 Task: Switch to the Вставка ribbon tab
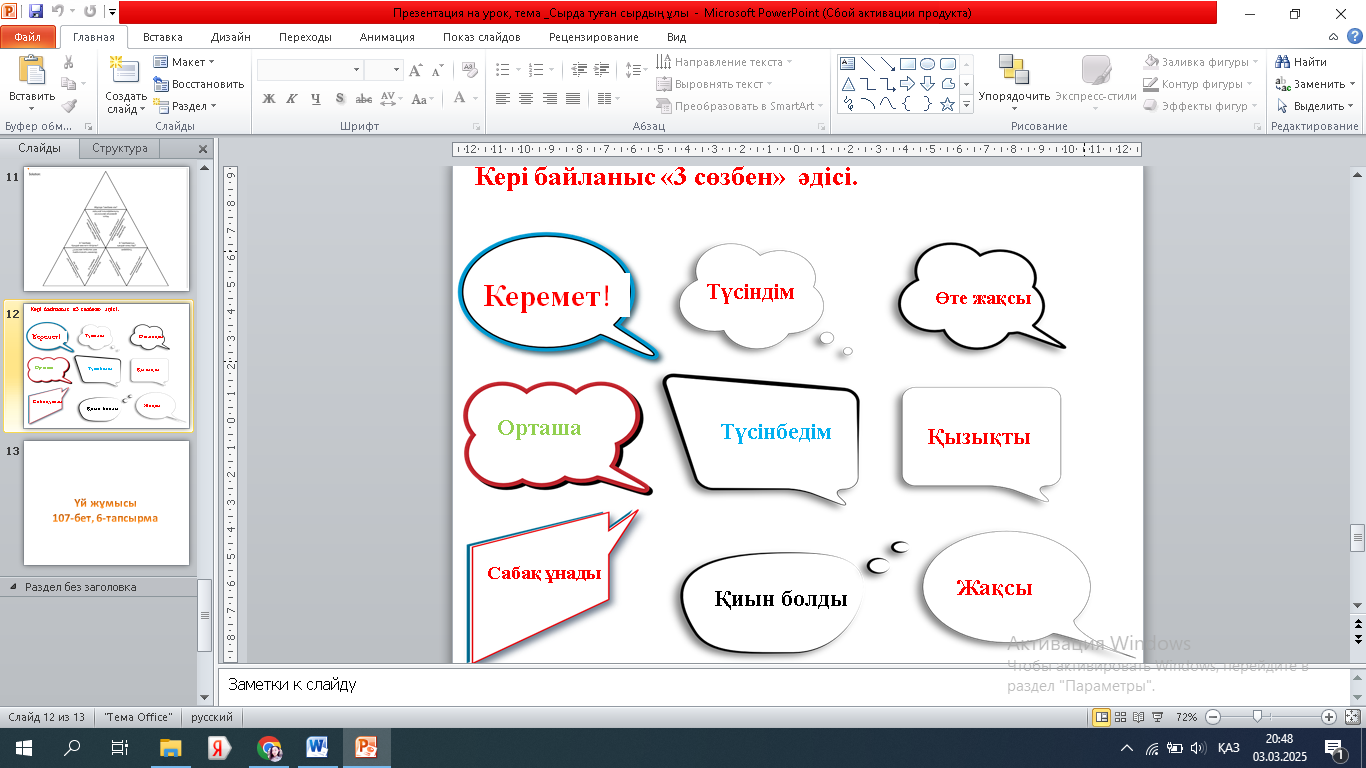[x=162, y=37]
